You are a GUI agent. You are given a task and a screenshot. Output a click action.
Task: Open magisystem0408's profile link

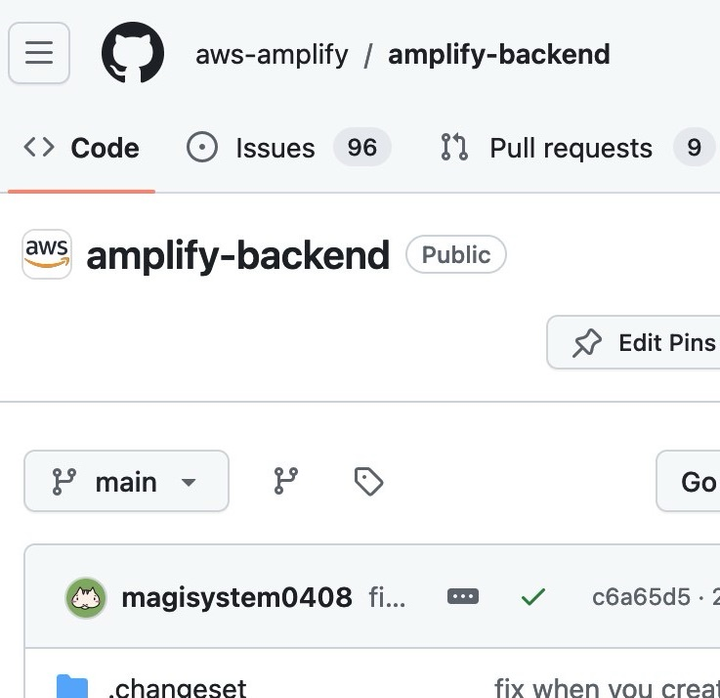tap(236, 598)
